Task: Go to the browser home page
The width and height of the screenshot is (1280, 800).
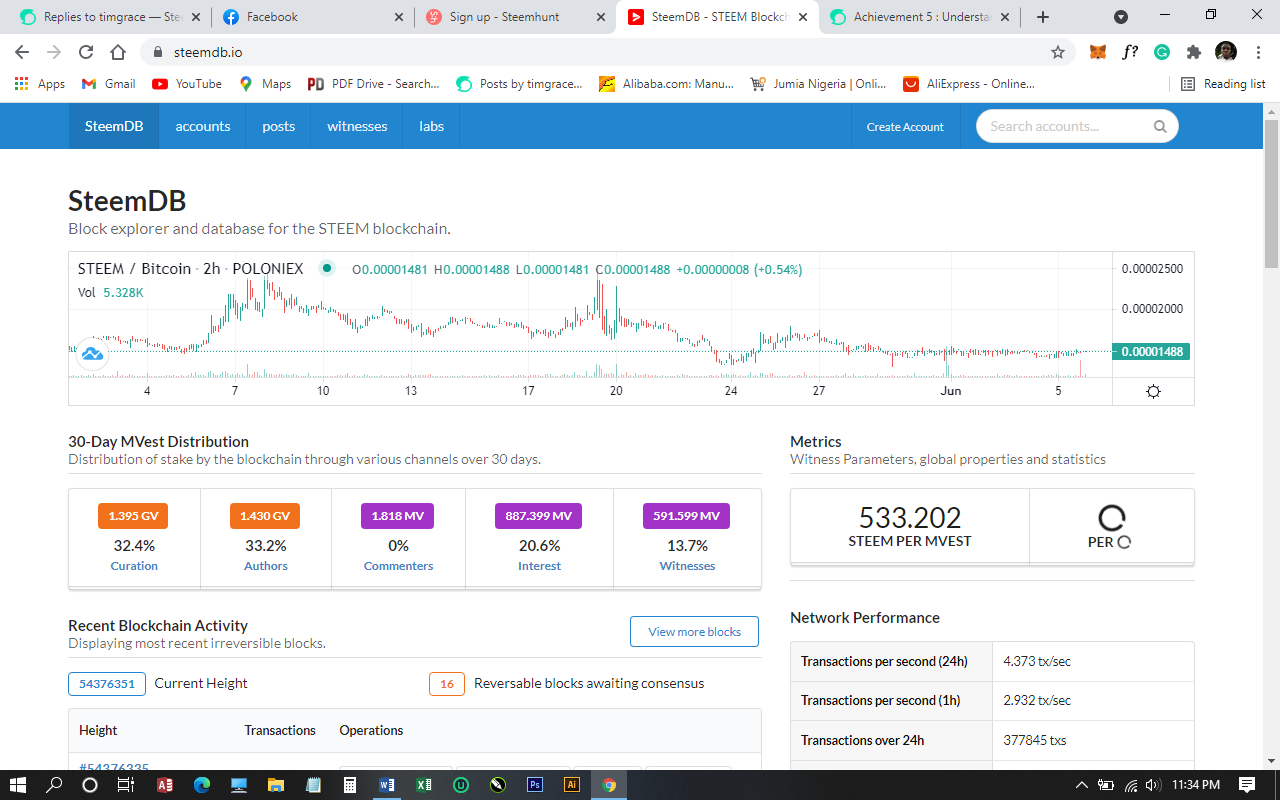Action: coord(118,52)
